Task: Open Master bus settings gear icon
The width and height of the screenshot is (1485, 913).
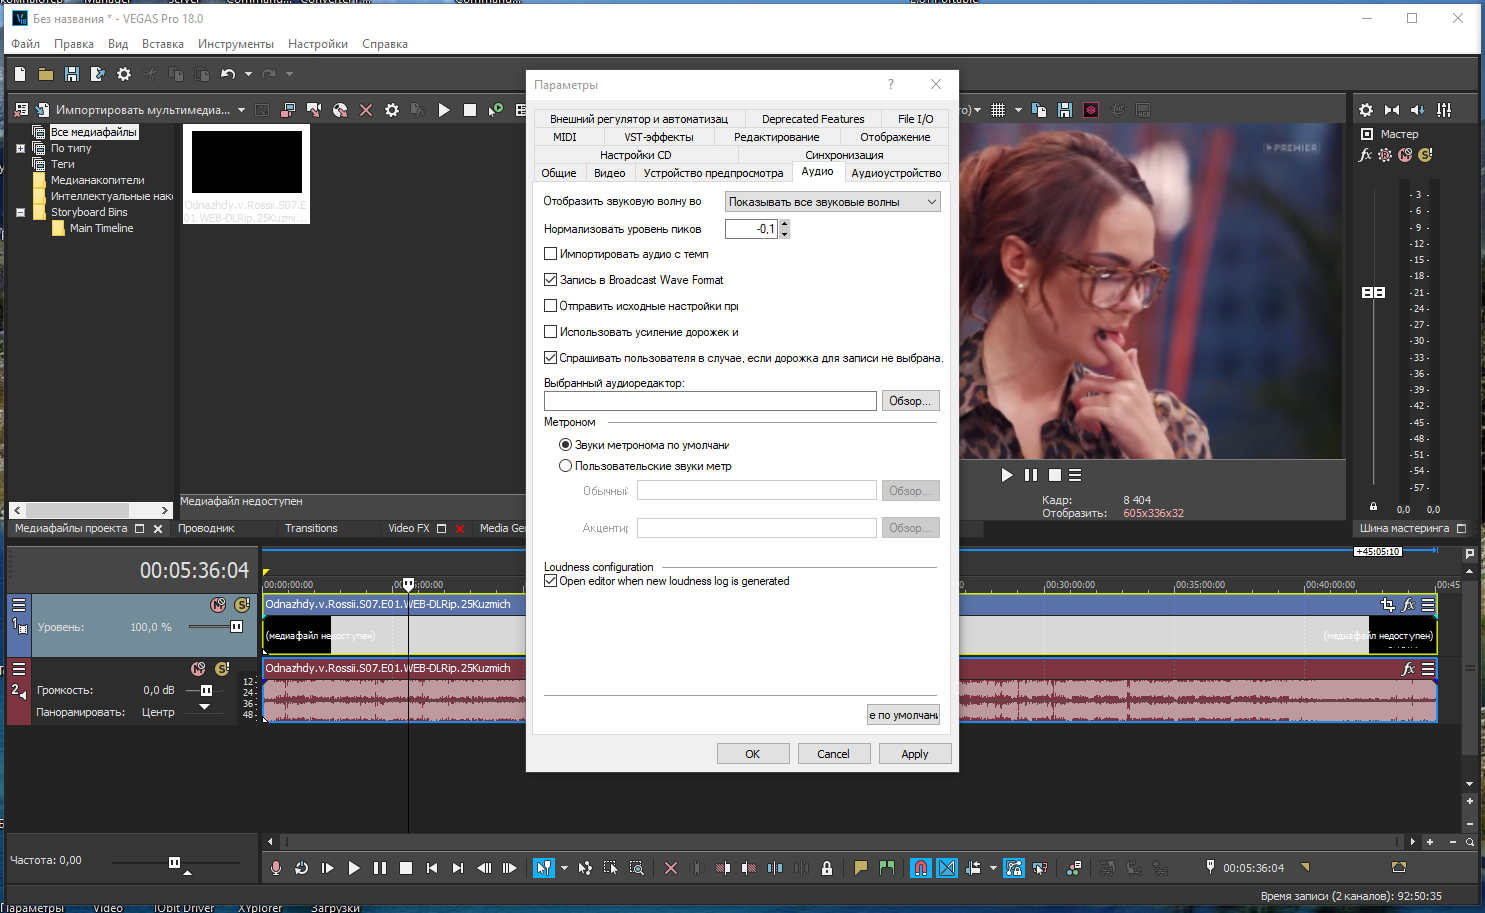Action: (1366, 110)
